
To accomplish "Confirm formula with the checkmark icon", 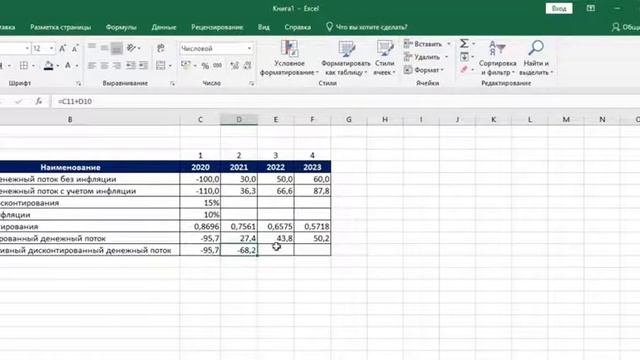I will (x=18, y=101).
